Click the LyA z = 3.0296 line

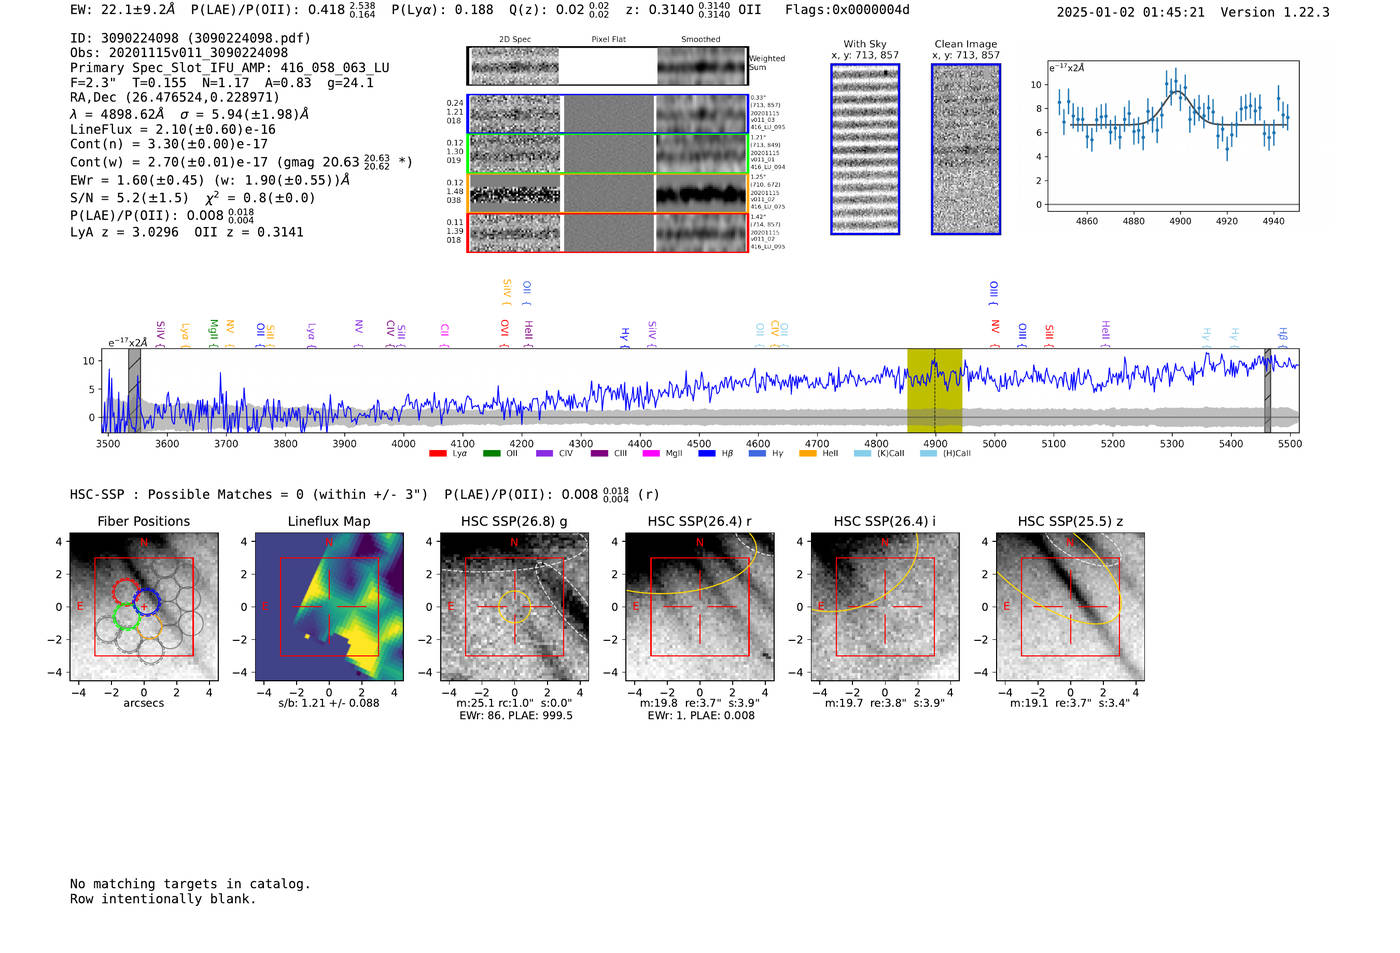(125, 232)
